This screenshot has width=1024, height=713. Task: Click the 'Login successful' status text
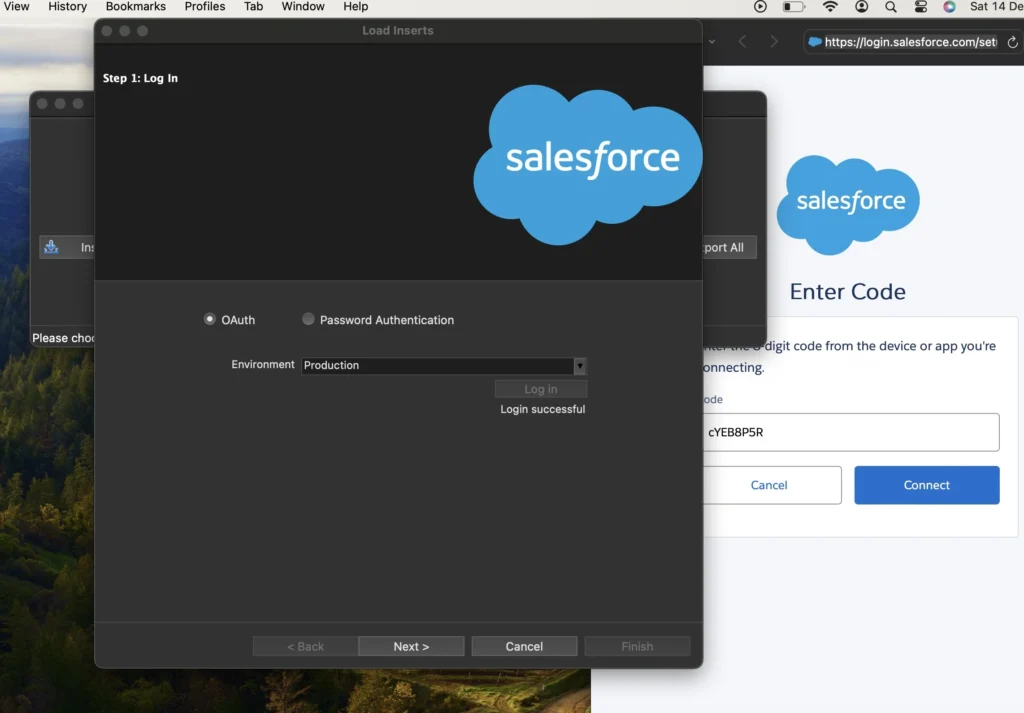click(543, 409)
